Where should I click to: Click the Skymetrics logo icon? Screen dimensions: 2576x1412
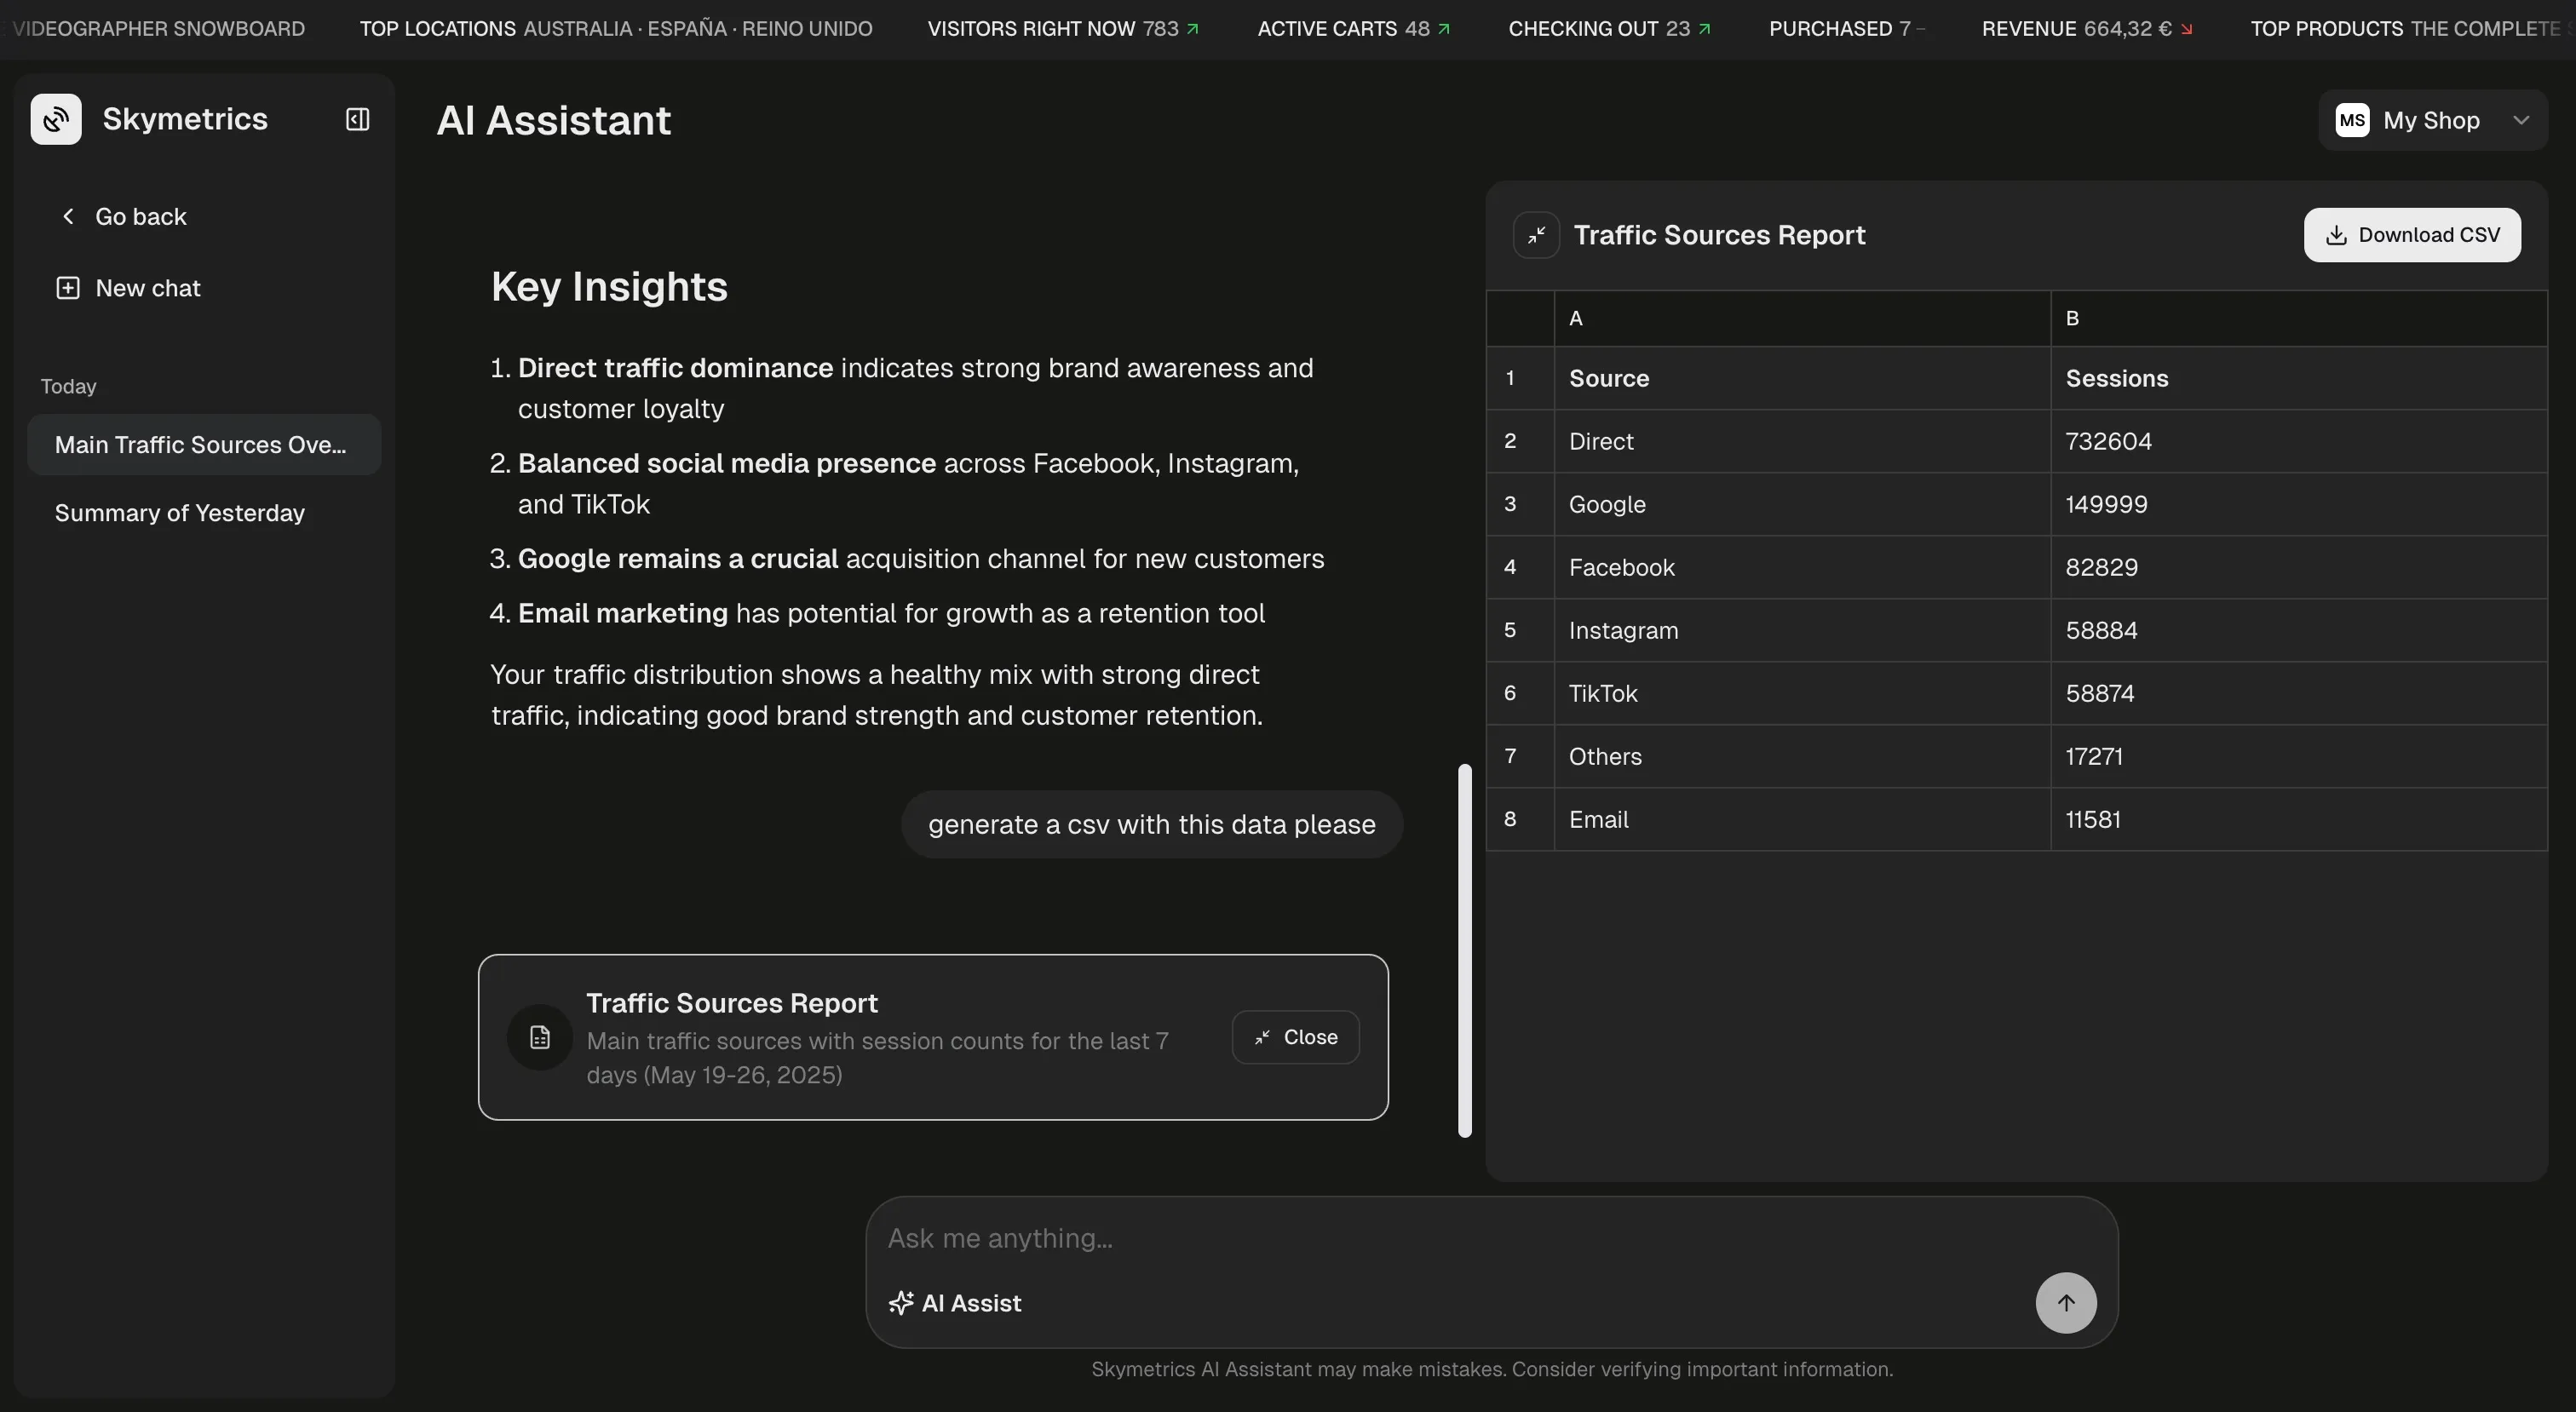click(56, 119)
